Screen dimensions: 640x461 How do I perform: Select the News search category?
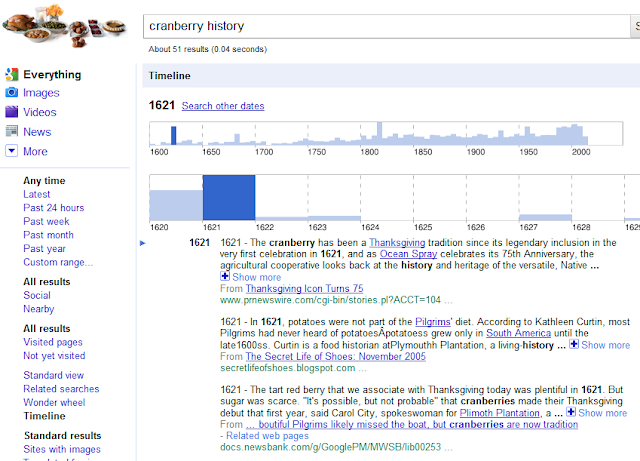point(37,132)
